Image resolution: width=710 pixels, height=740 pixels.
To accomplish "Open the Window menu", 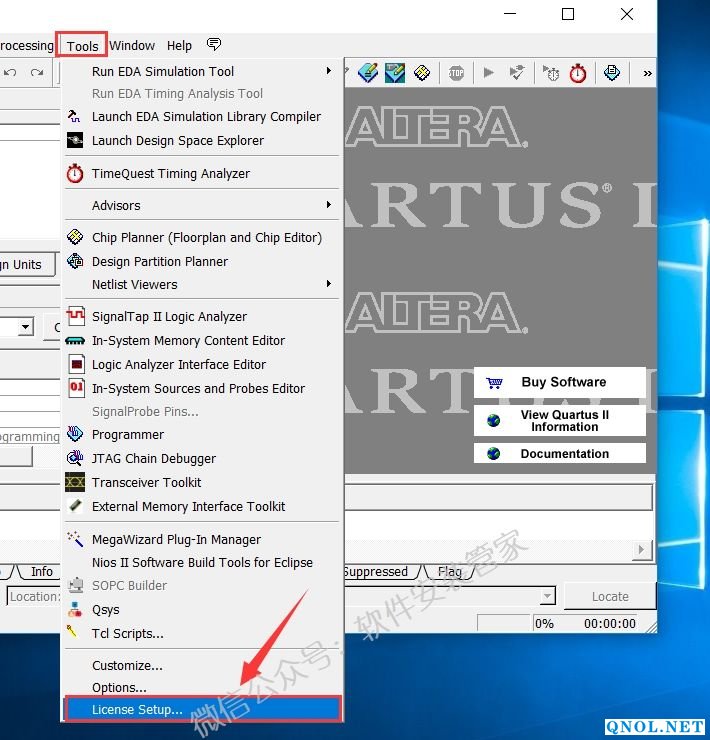I will pyautogui.click(x=132, y=46).
